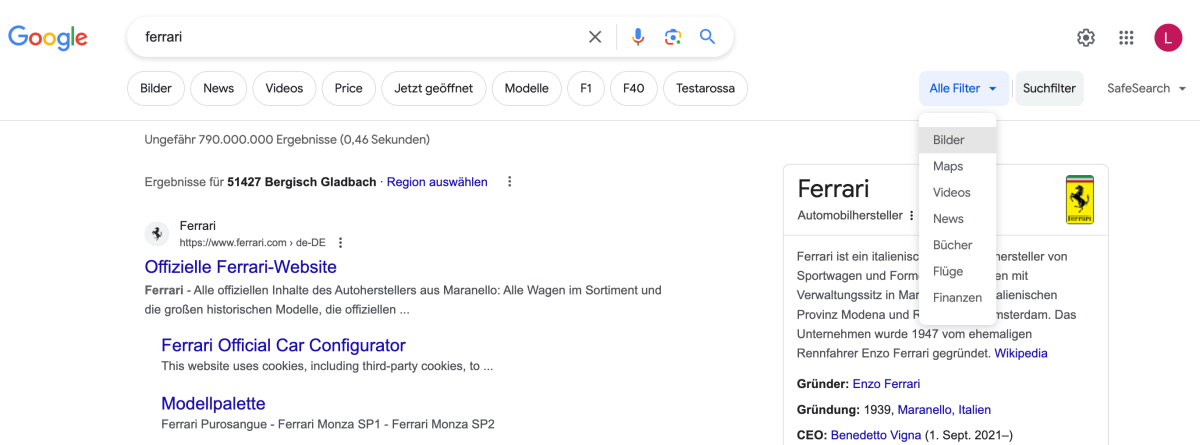Select the Jetzt geöffnet filter chip
The image size is (1200, 445).
[434, 88]
